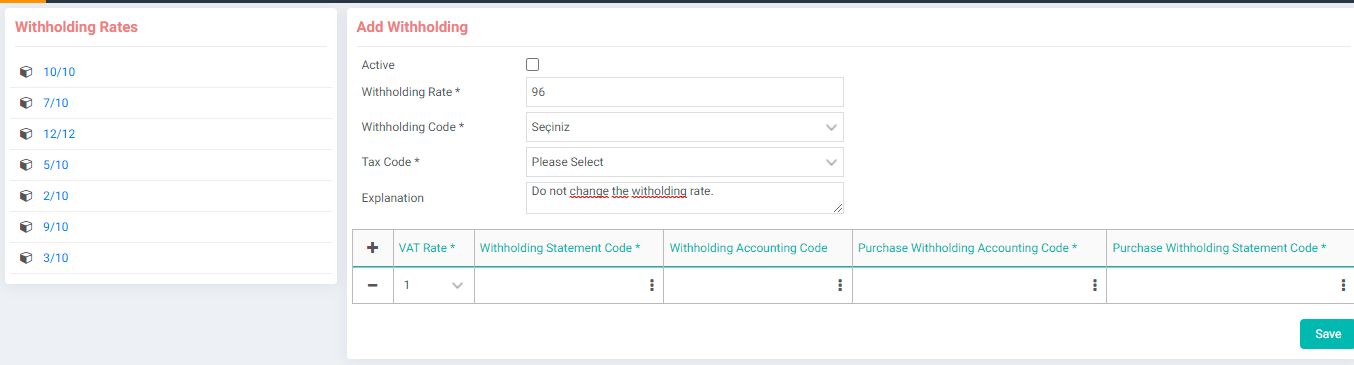The width and height of the screenshot is (1354, 365).
Task: Open the Tax Code Please Select dropdown
Action: click(685, 162)
